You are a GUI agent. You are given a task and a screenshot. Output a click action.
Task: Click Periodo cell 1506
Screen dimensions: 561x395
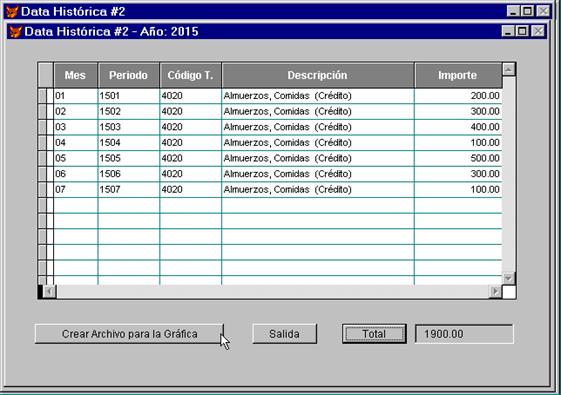pyautogui.click(x=128, y=174)
